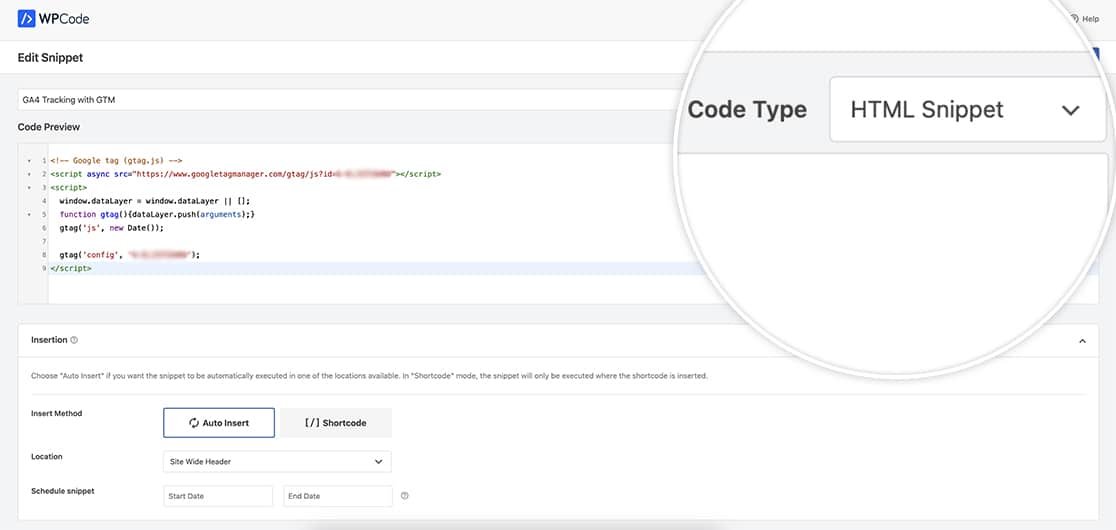Click the Start Date field
Screen dimensions: 1116x530
218,496
